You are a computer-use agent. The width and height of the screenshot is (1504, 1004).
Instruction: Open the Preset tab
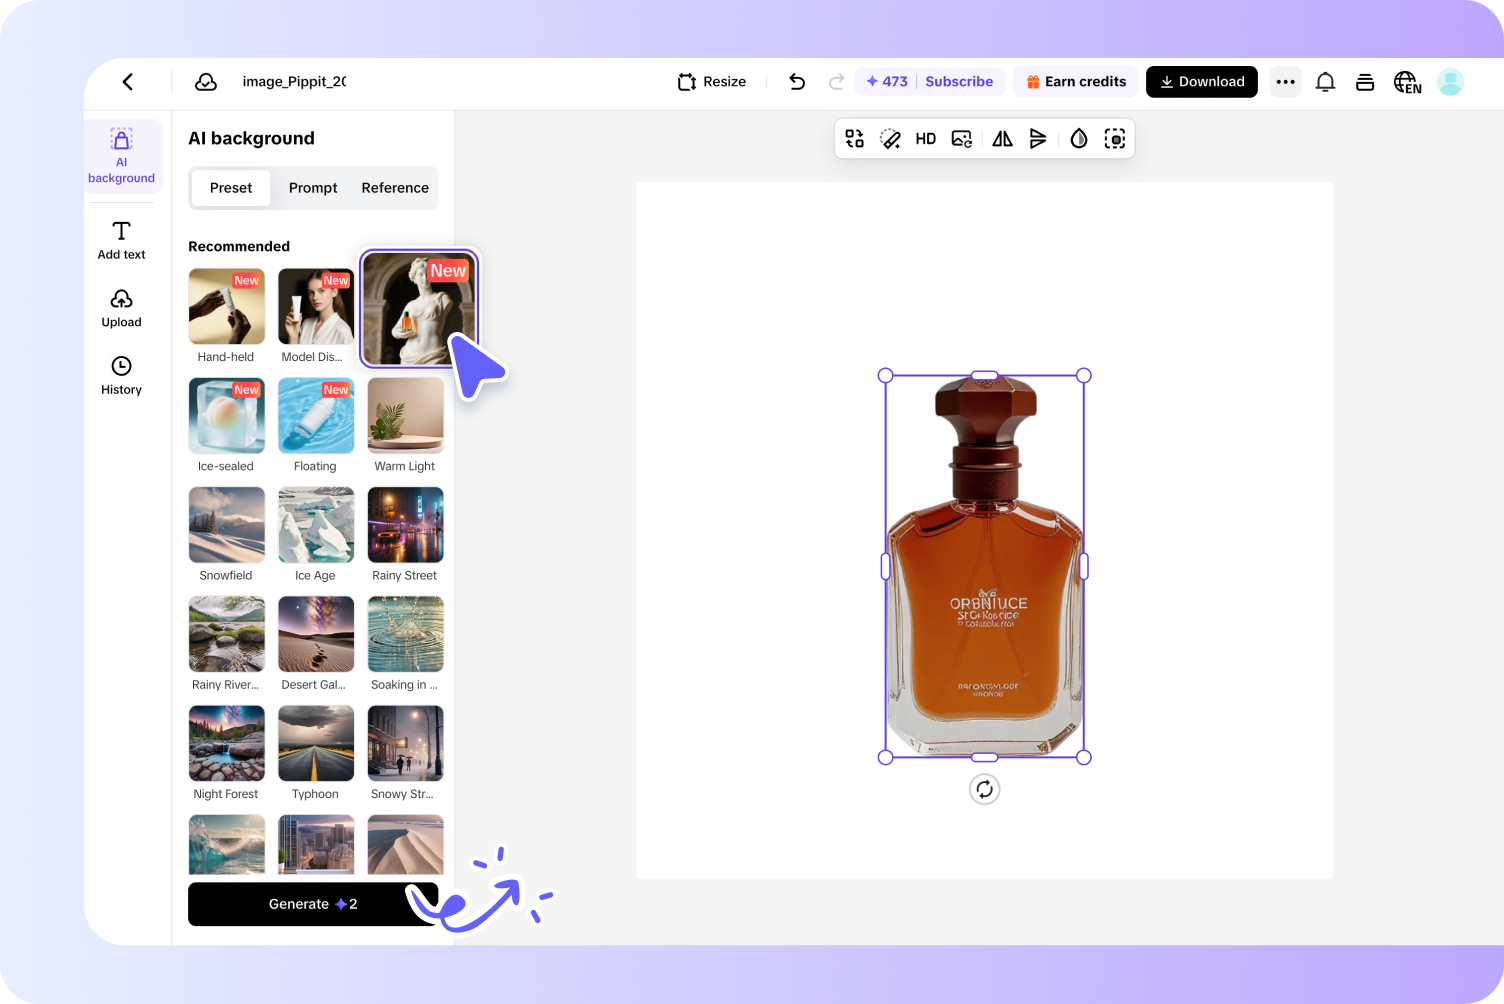click(230, 187)
